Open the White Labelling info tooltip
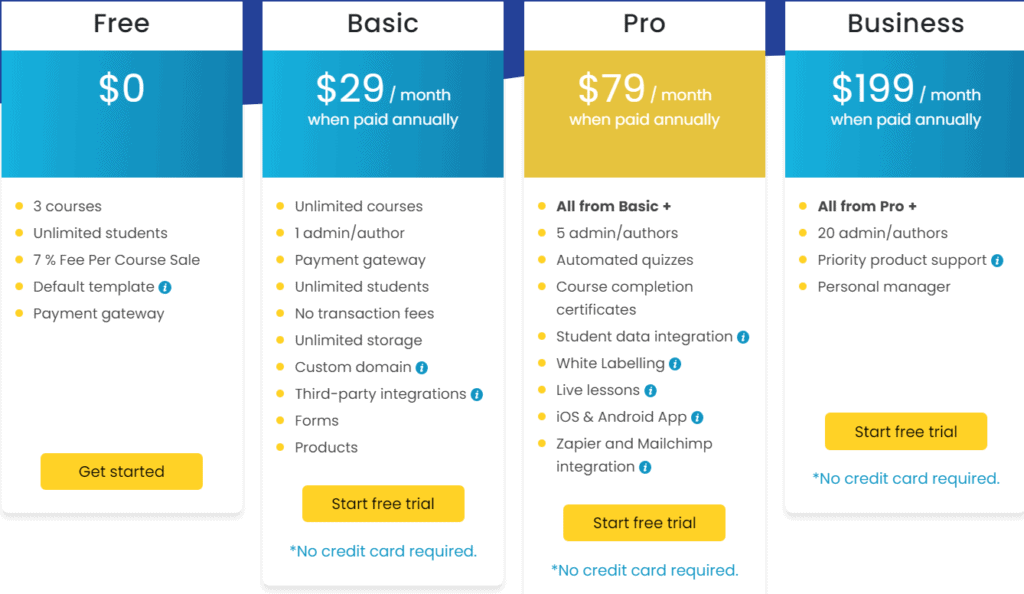Viewport: 1024px width, 594px height. (674, 364)
